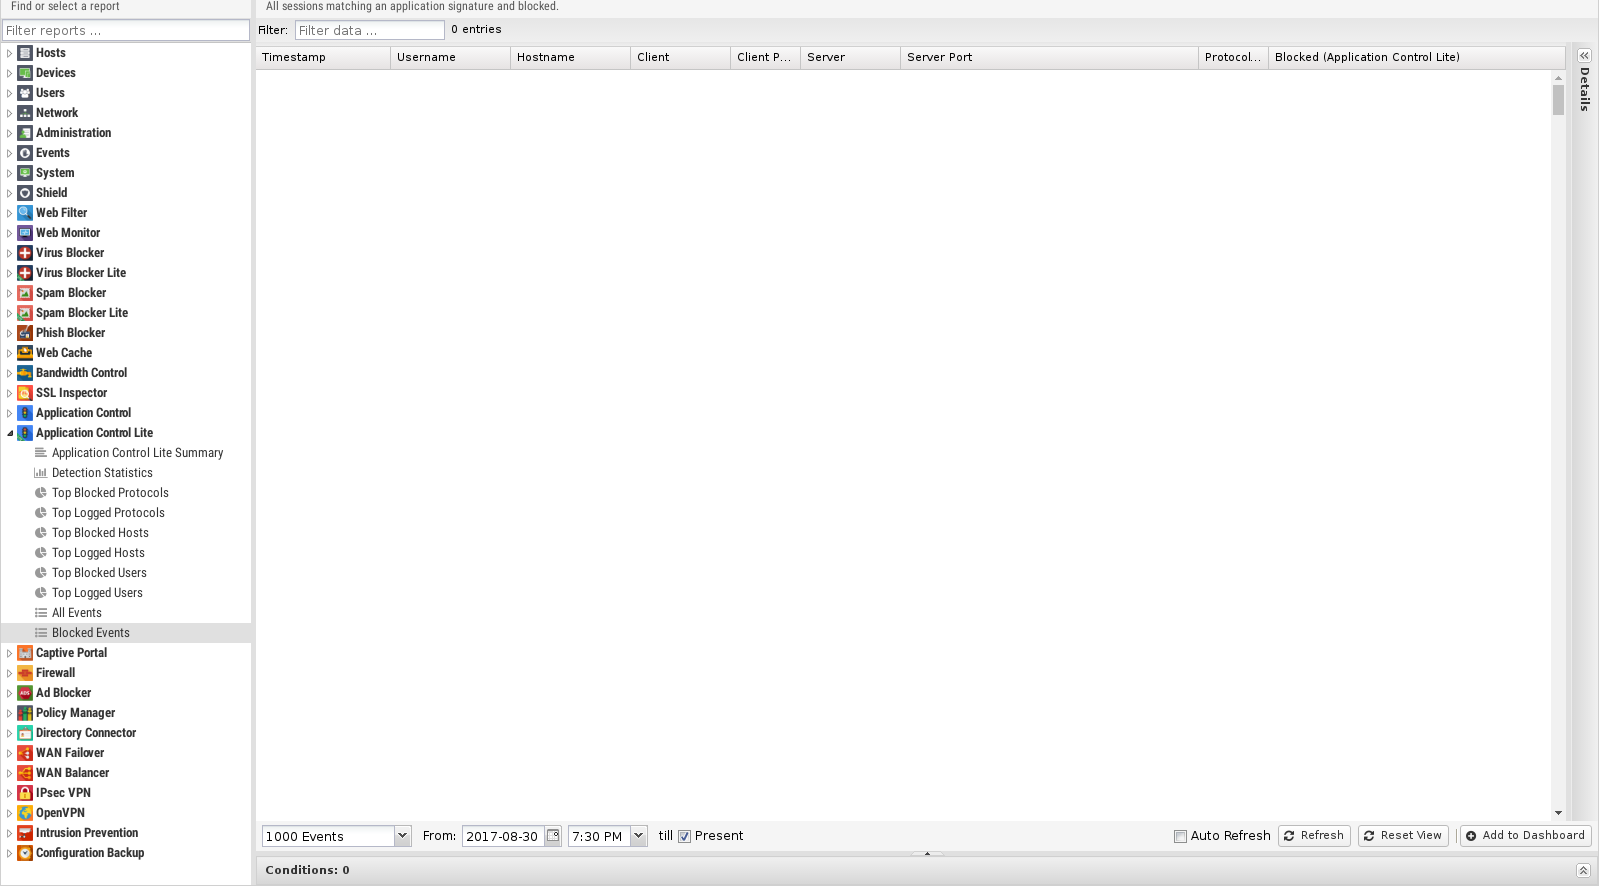This screenshot has width=1599, height=886.
Task: Click the Administration category icon
Action: [x=25, y=133]
